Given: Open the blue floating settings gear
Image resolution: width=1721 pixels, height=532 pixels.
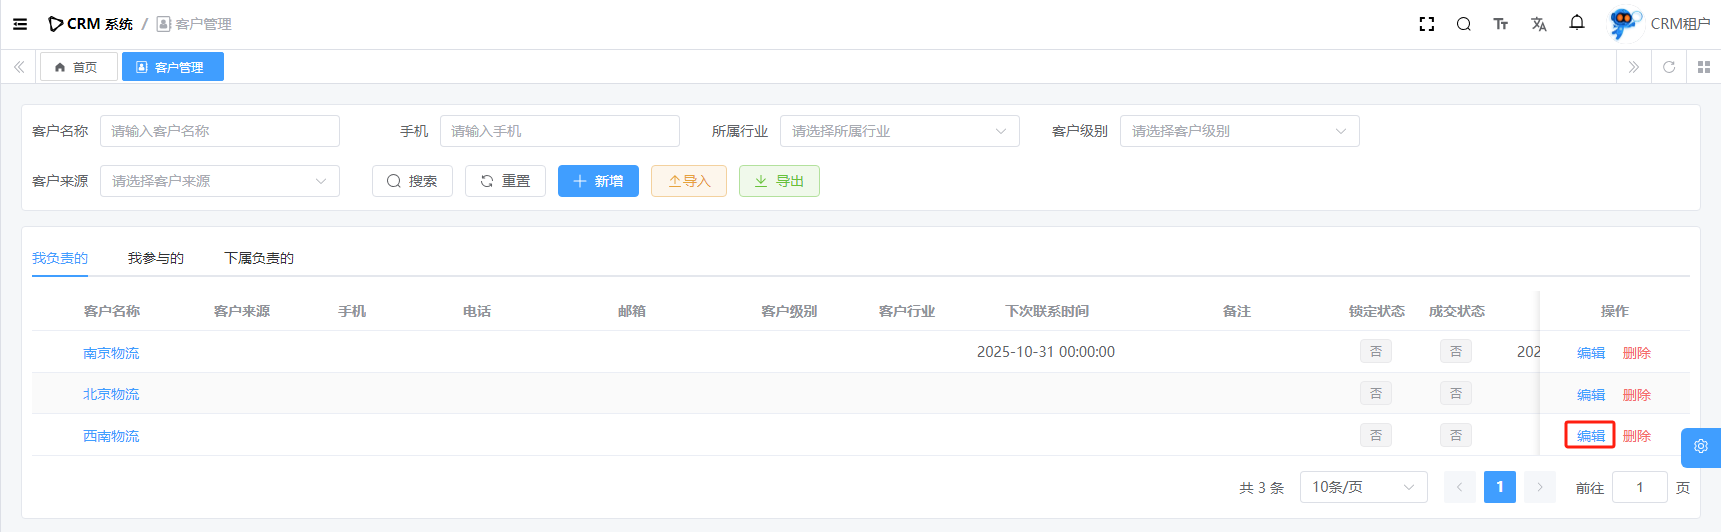Looking at the screenshot, I should click(x=1700, y=447).
